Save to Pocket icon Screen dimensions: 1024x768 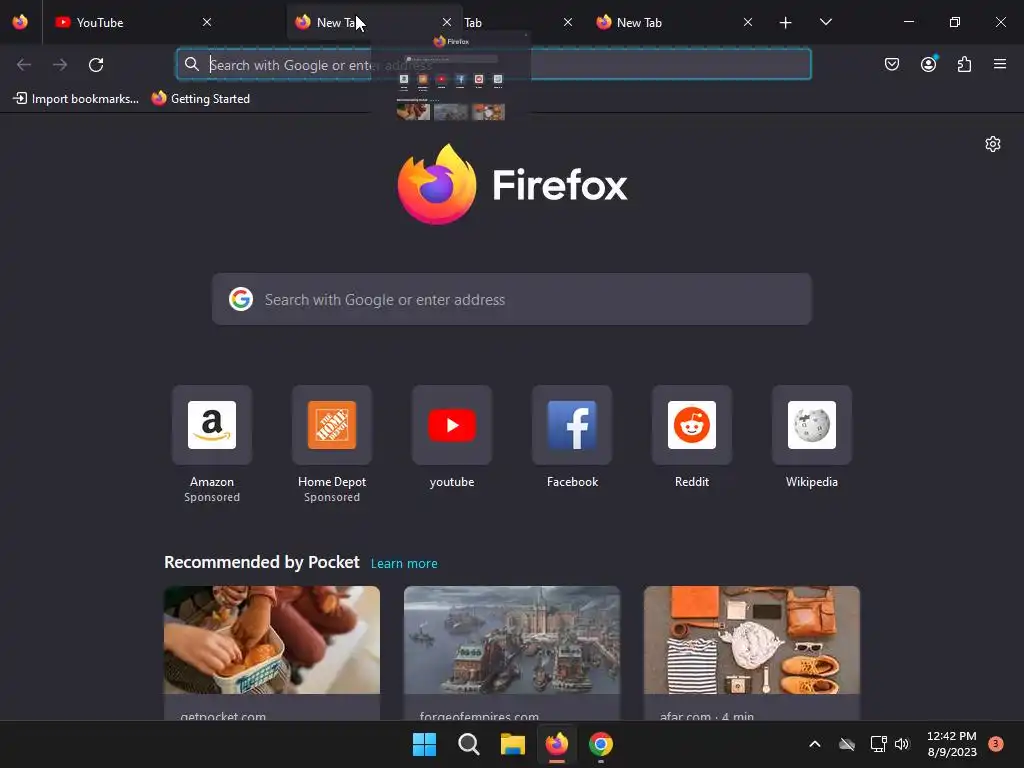[891, 64]
